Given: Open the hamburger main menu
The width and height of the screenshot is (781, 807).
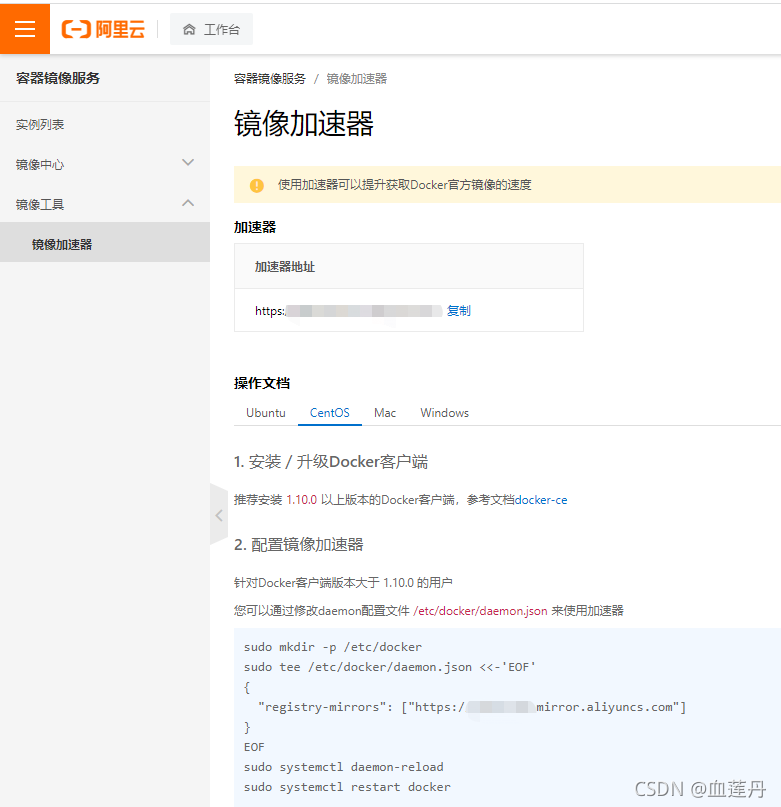Looking at the screenshot, I should 25,29.
